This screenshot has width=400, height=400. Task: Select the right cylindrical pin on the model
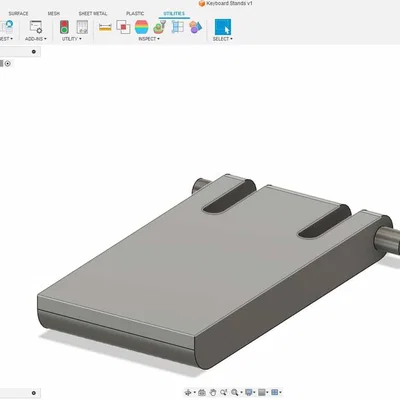(x=387, y=240)
